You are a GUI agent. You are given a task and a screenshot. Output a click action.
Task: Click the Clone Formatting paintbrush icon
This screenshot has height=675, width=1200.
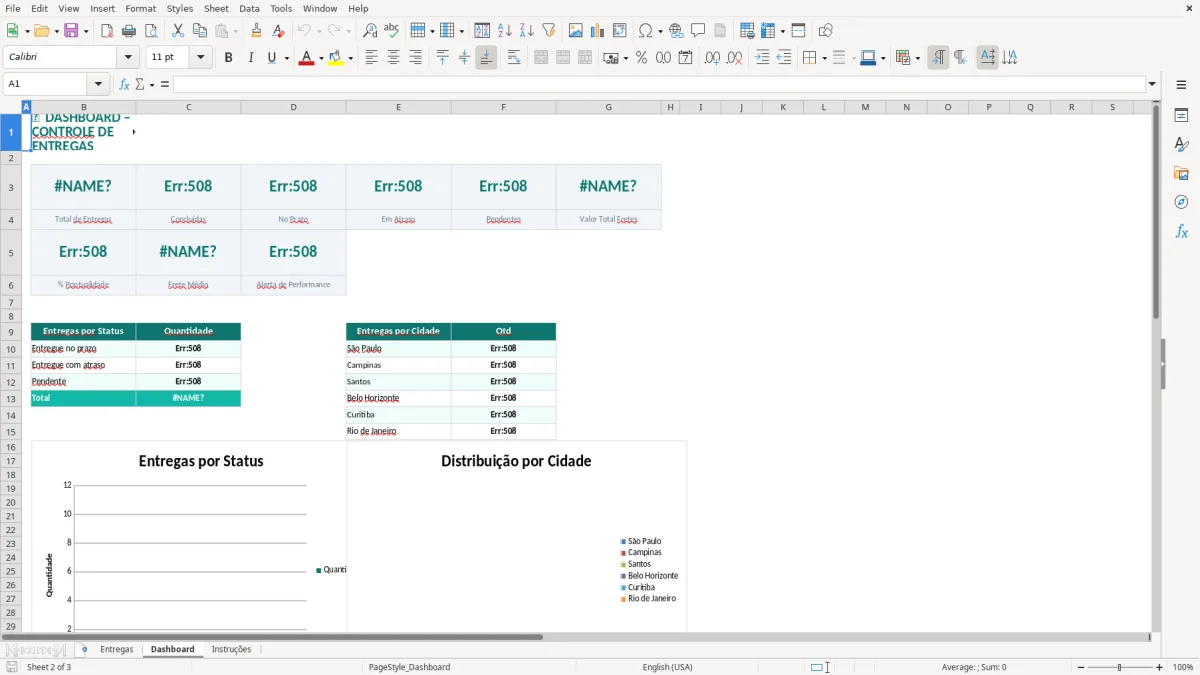[x=257, y=31]
